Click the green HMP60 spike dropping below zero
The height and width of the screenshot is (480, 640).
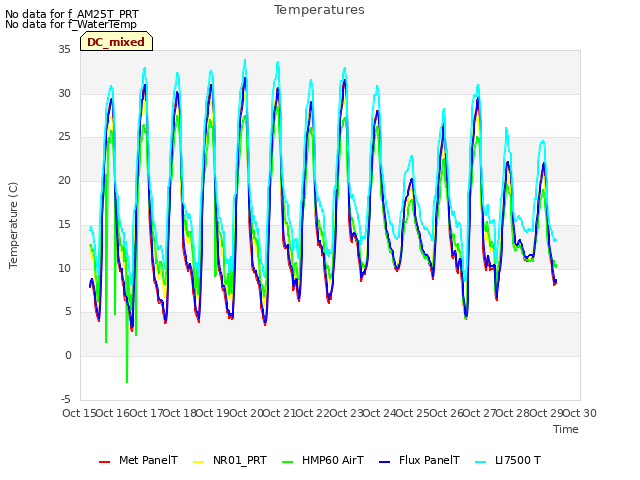click(x=127, y=369)
